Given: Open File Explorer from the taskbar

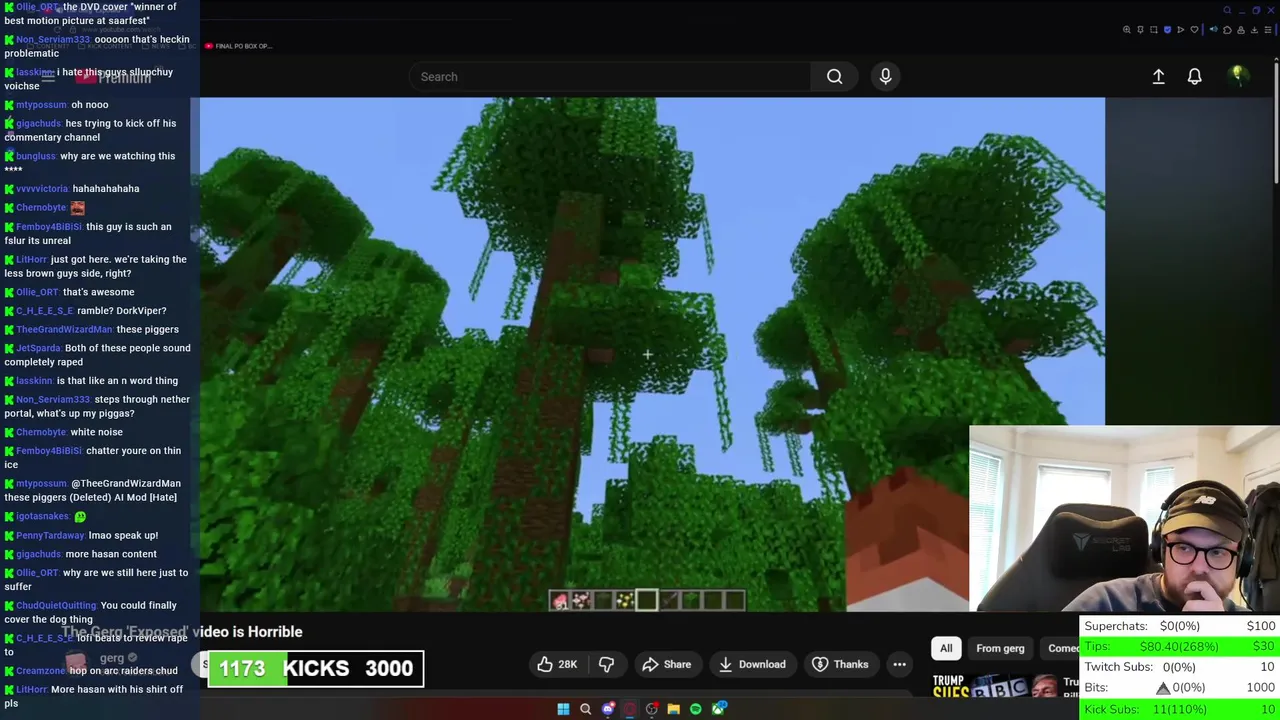Looking at the screenshot, I should (674, 709).
